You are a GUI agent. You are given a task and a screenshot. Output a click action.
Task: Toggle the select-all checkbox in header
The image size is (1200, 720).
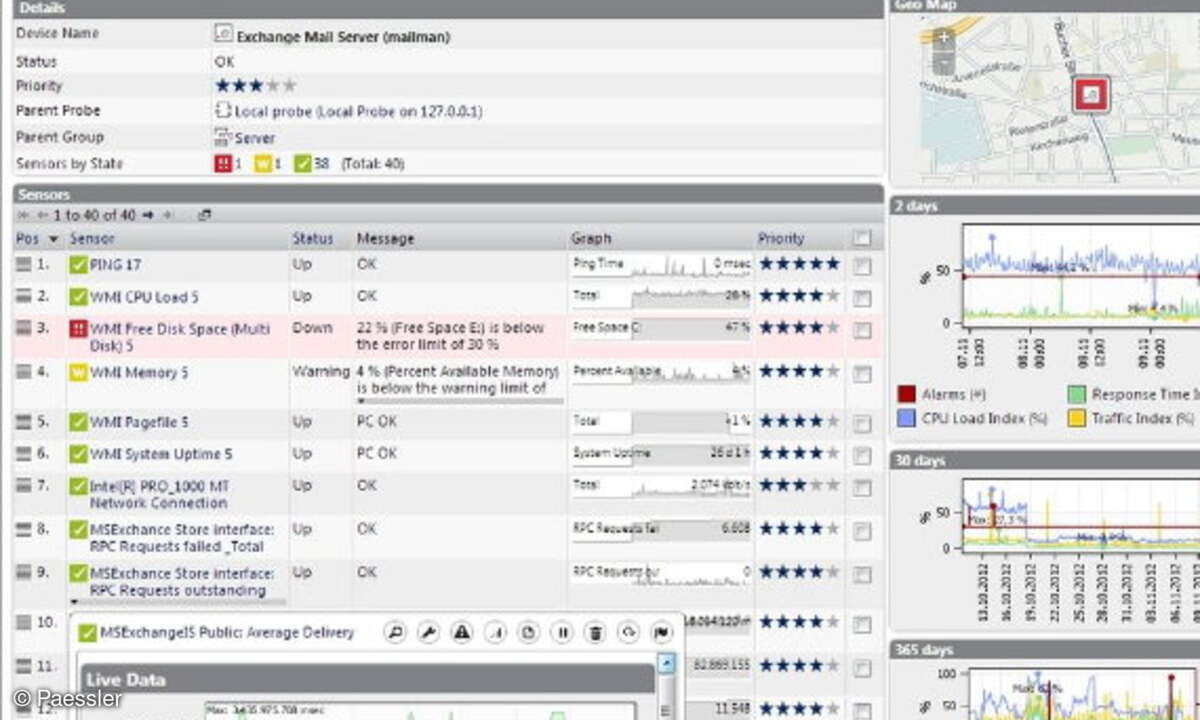tap(862, 238)
